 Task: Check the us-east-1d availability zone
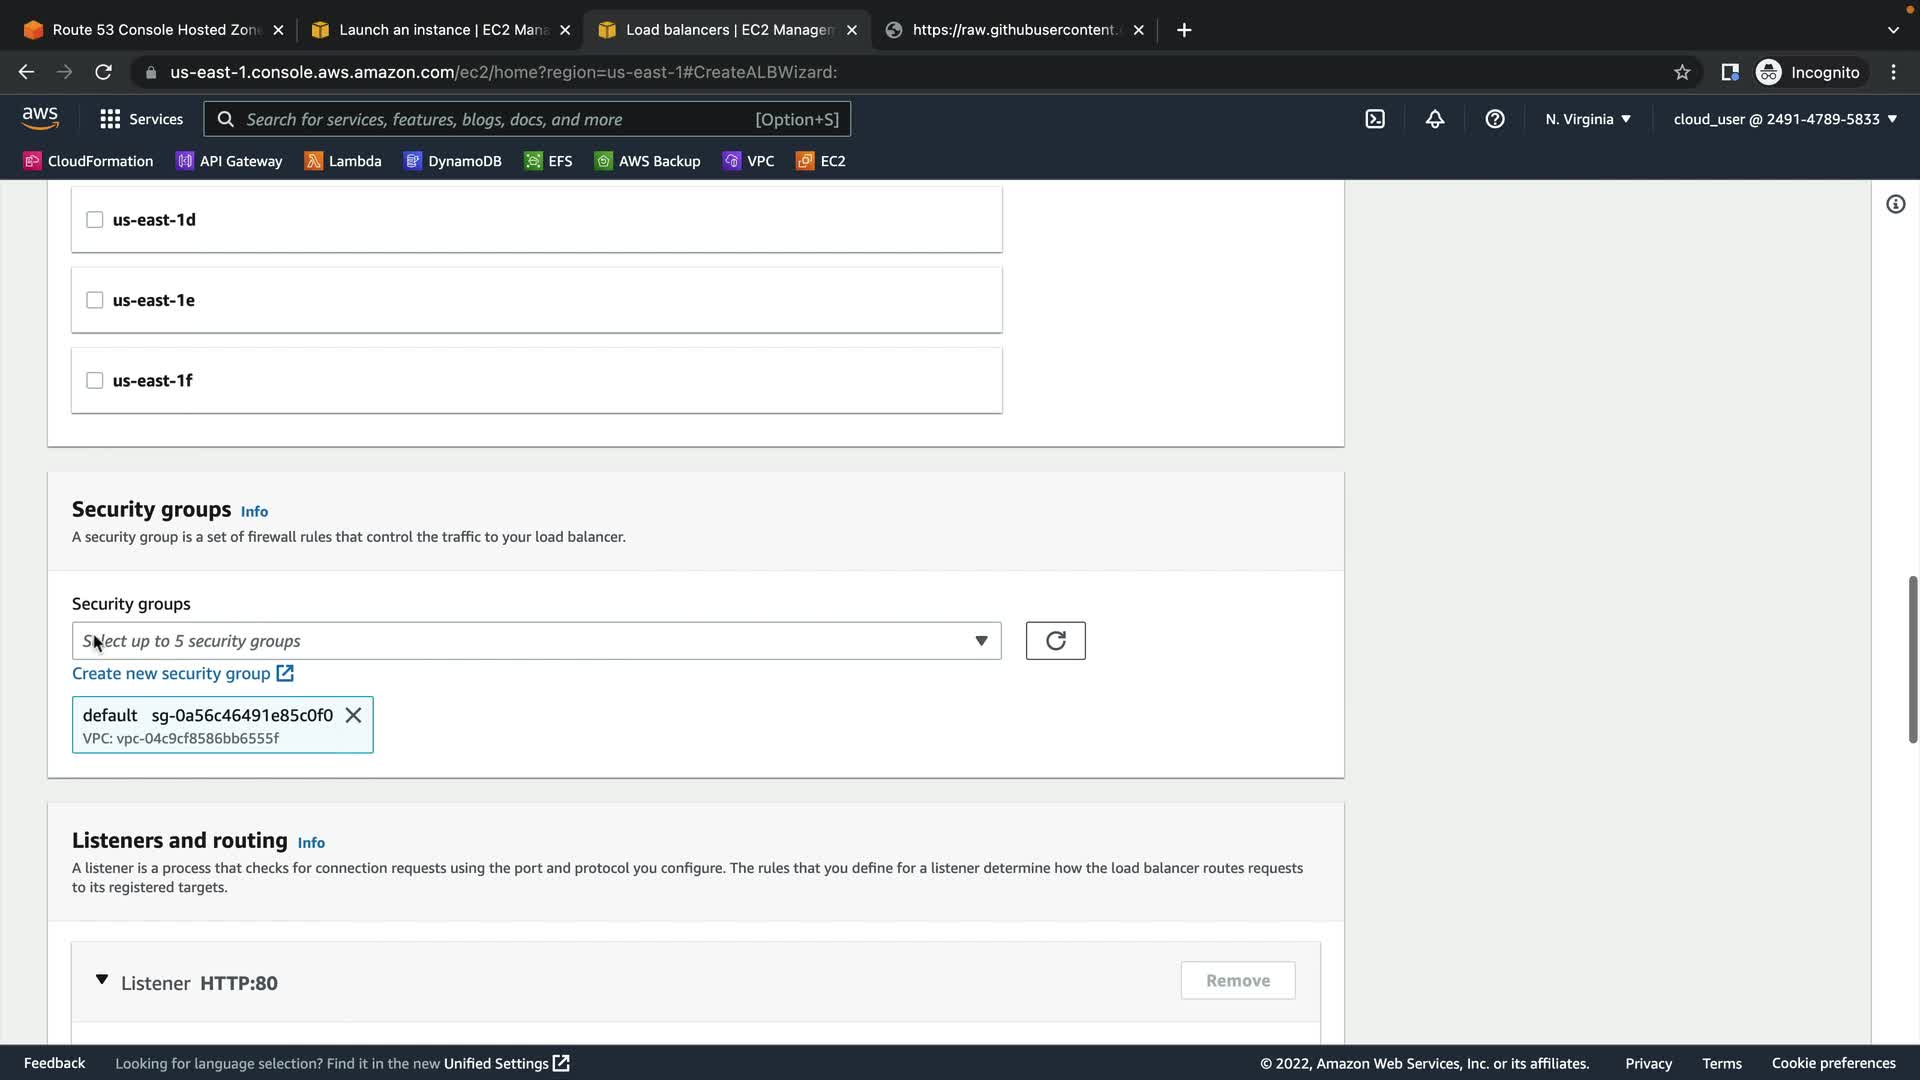[95, 220]
